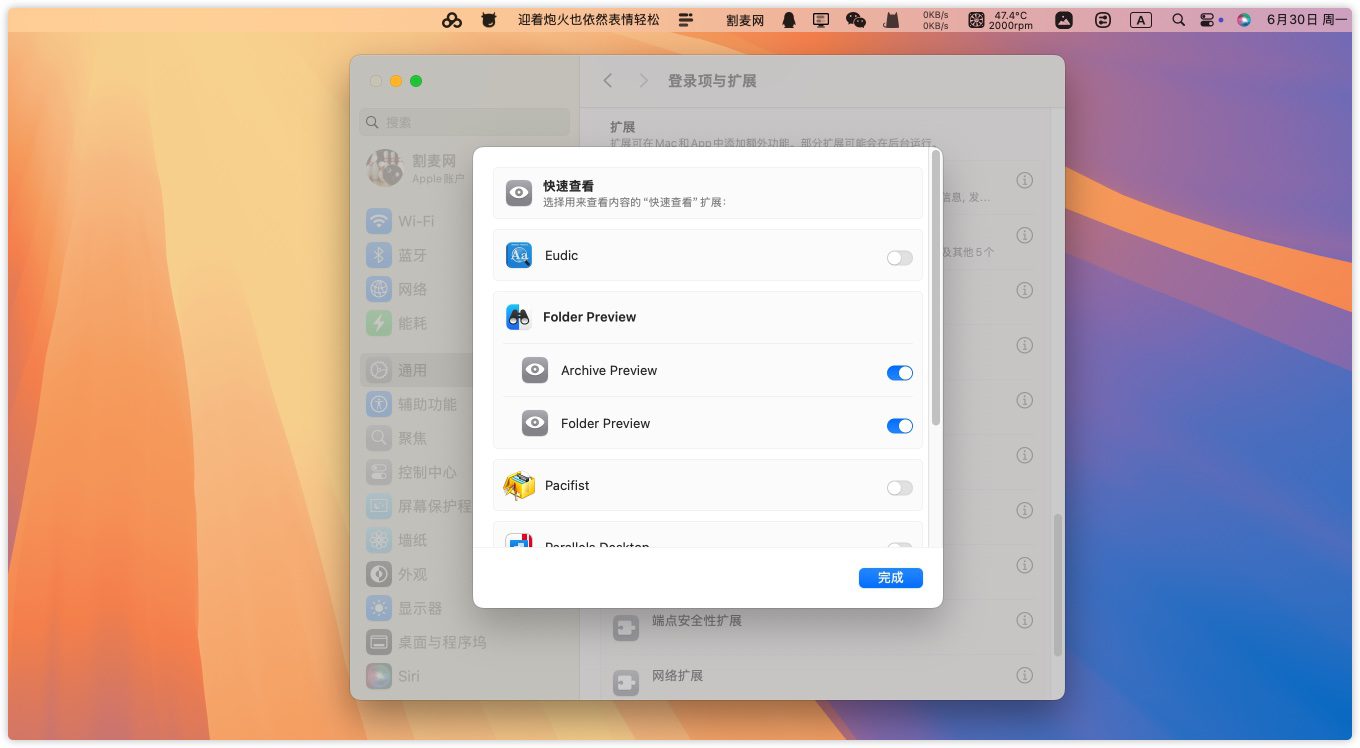Turn off the Archive Preview toggle
The height and width of the screenshot is (748, 1360).
coord(899,373)
